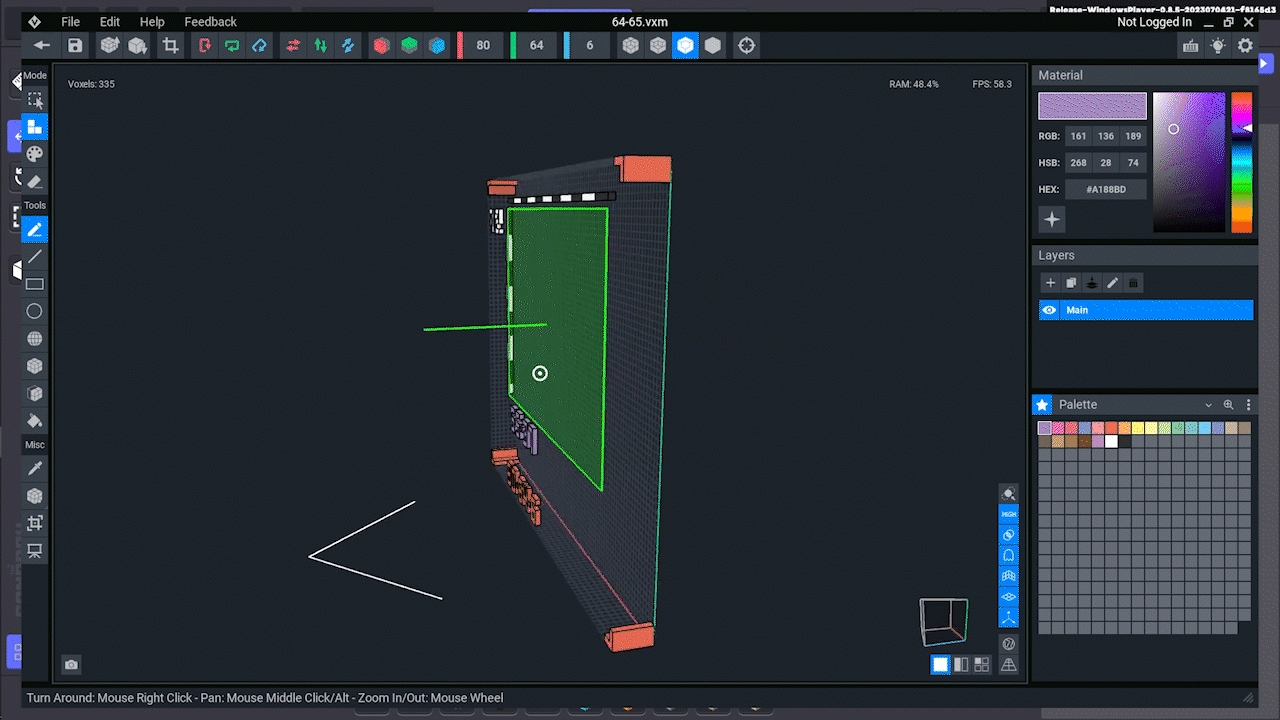Add a new layer with plus button
Viewport: 1280px width, 720px height.
point(1050,283)
